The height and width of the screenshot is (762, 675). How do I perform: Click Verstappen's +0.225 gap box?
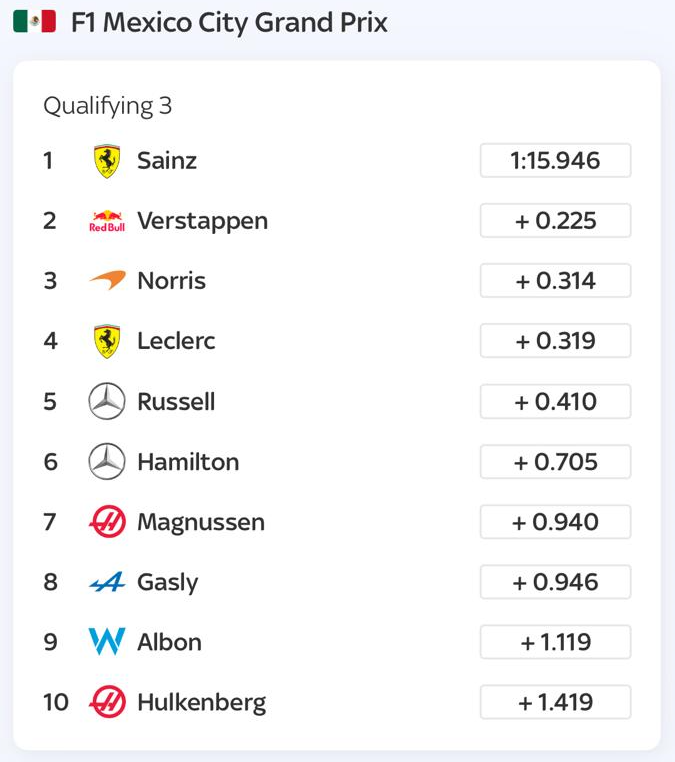(x=555, y=221)
